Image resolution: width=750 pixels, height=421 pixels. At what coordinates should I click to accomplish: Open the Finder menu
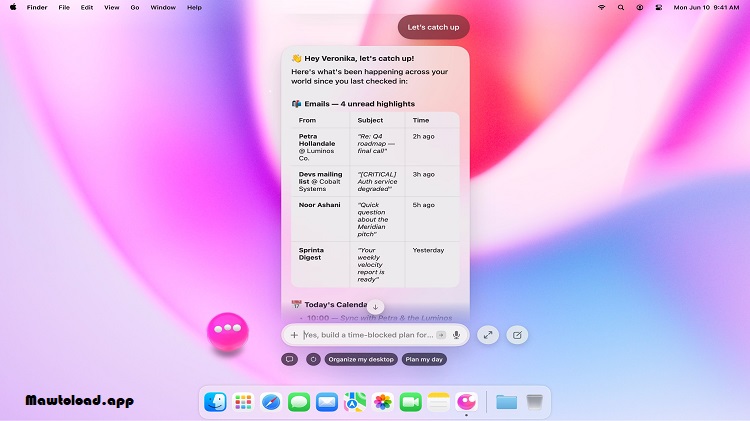(x=37, y=8)
